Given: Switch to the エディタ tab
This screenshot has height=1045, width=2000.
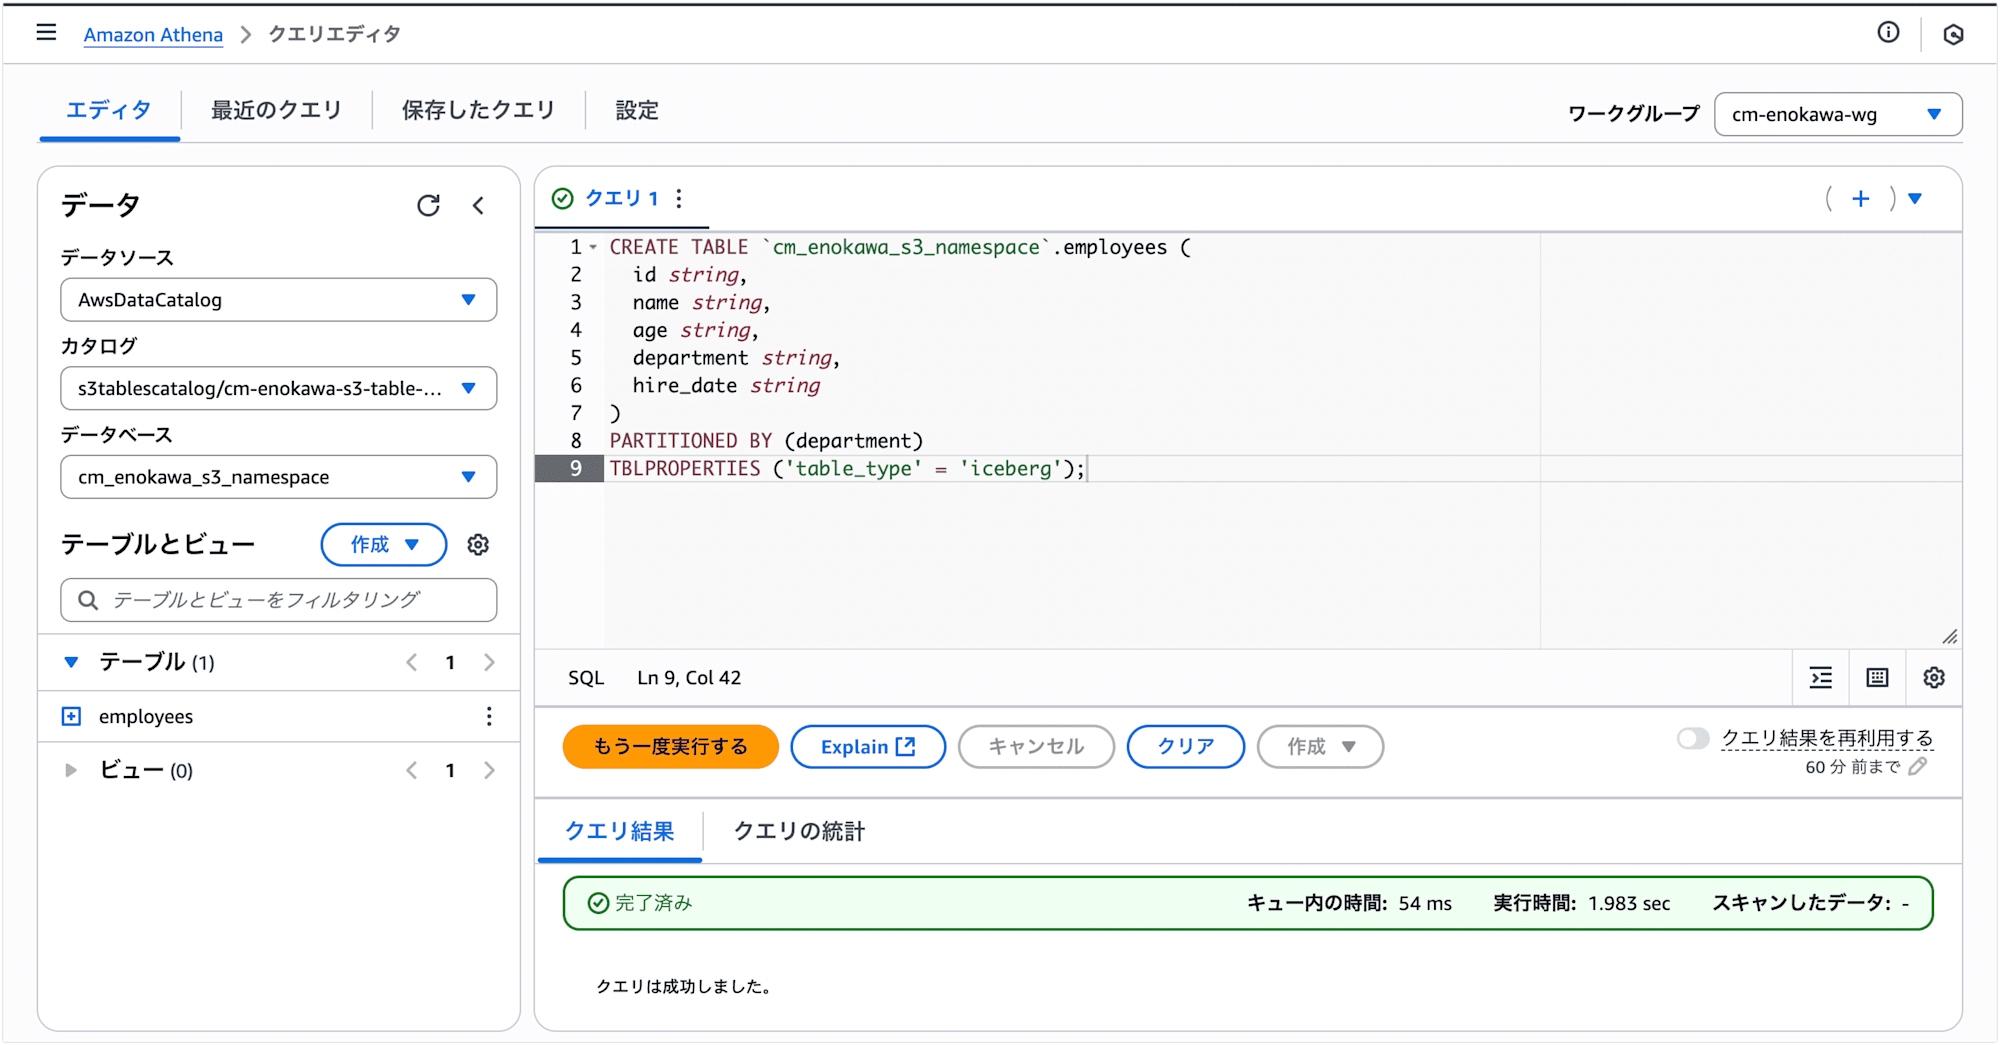Looking at the screenshot, I should [x=109, y=110].
